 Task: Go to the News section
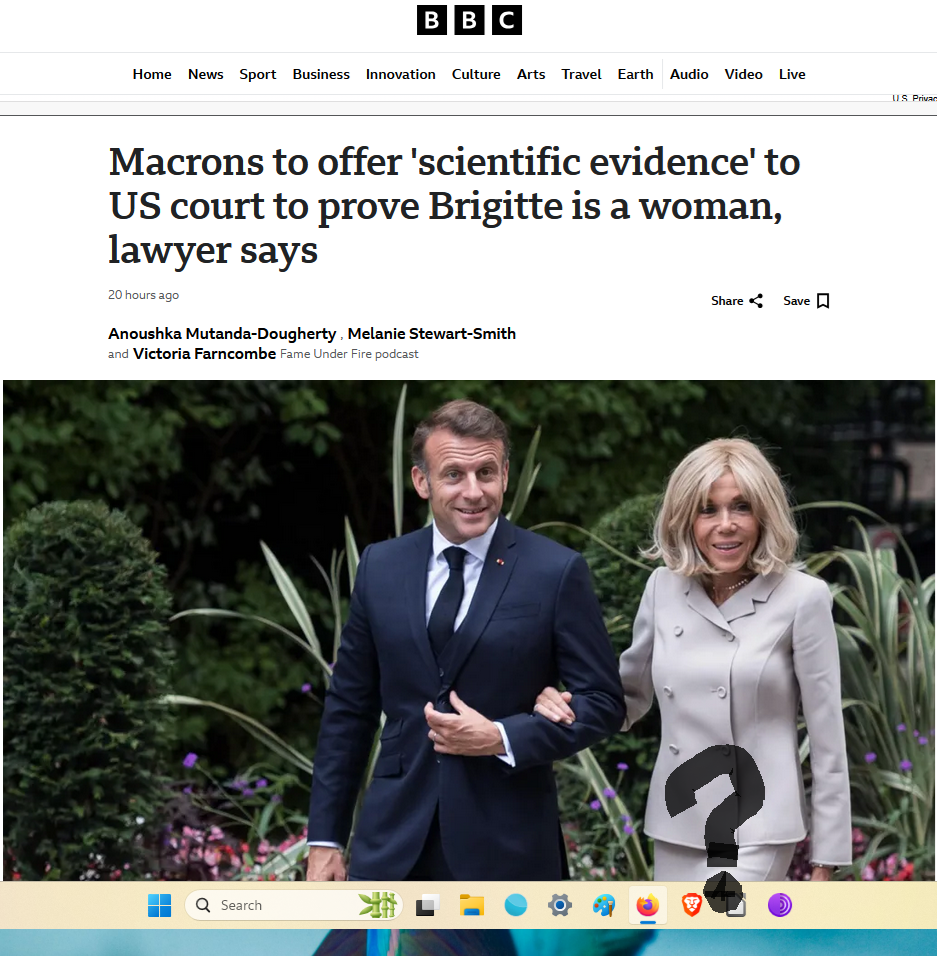coord(206,74)
